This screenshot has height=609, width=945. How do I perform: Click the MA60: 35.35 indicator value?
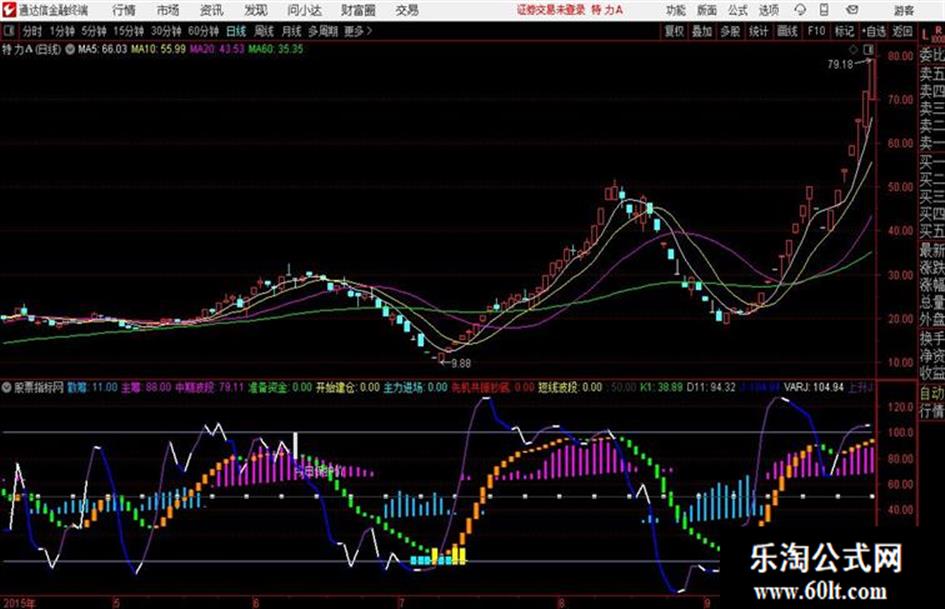pyautogui.click(x=275, y=49)
